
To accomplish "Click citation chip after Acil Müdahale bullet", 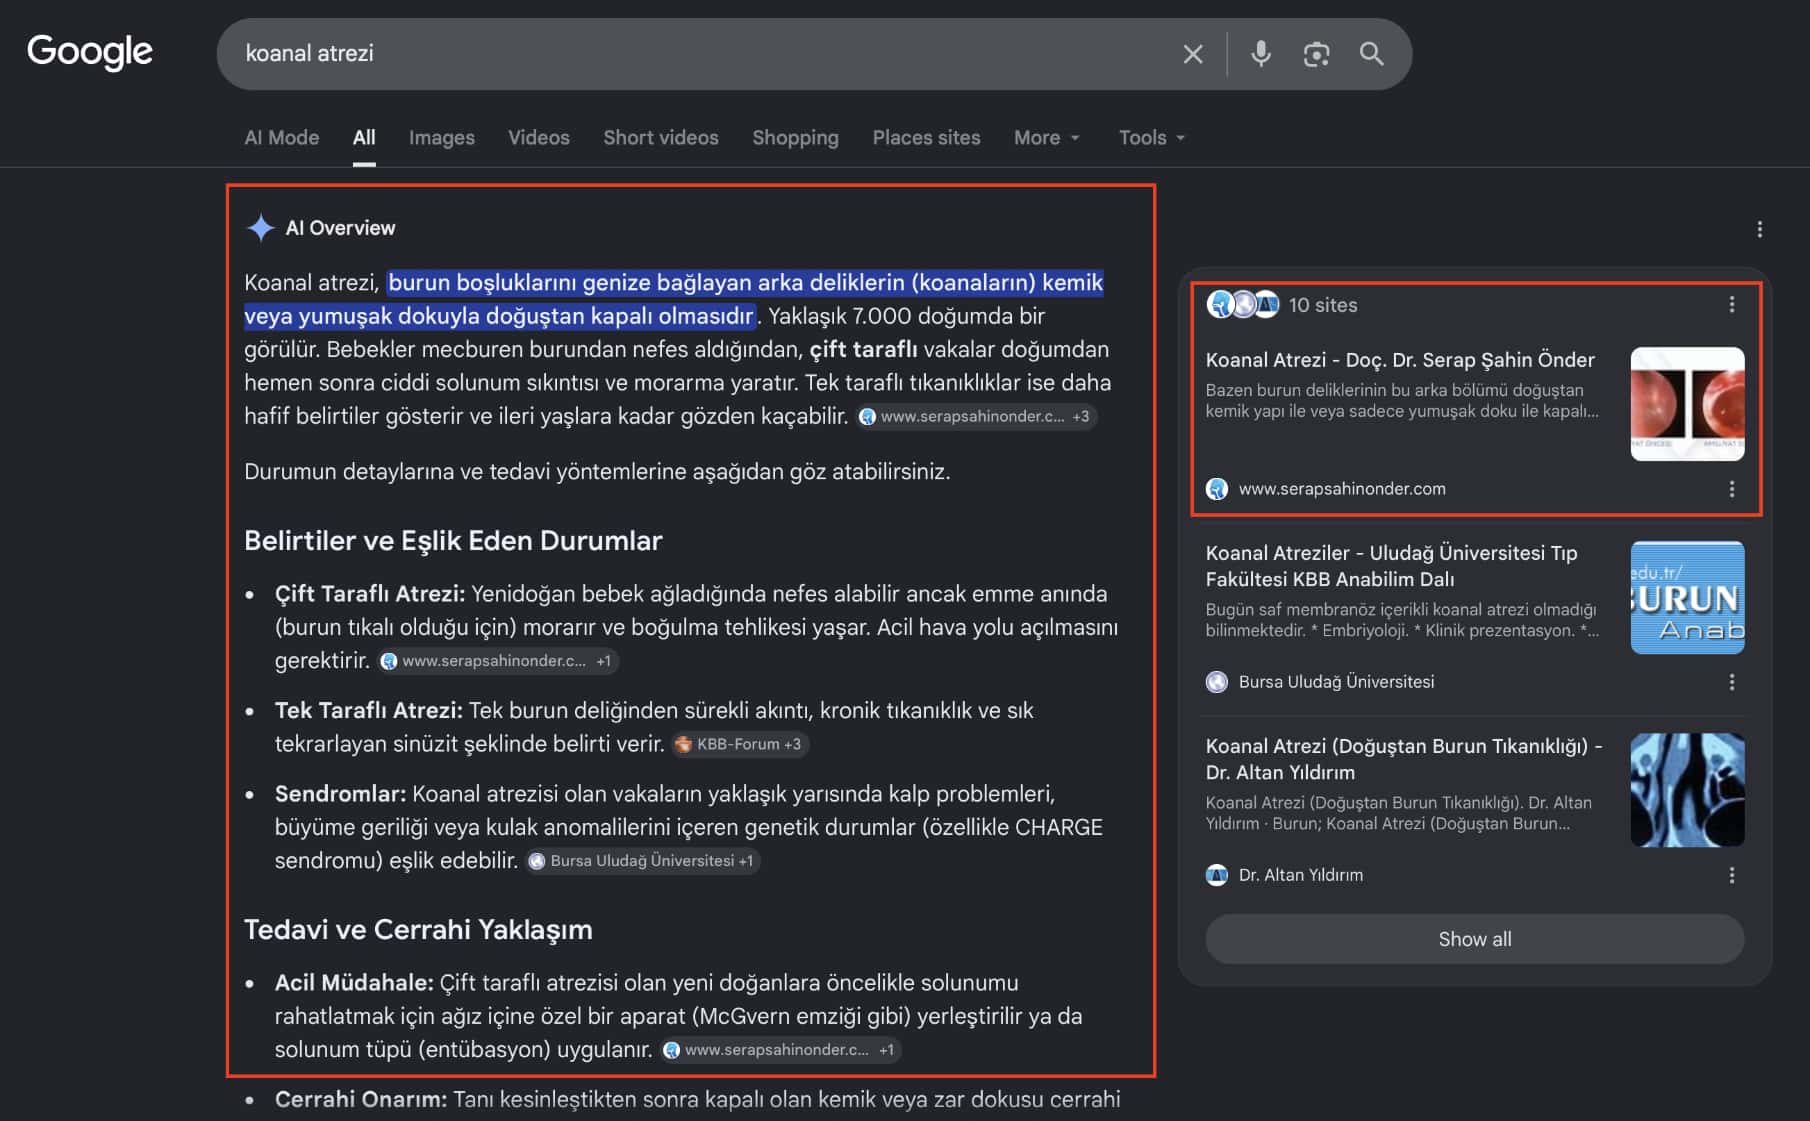I will 782,1050.
